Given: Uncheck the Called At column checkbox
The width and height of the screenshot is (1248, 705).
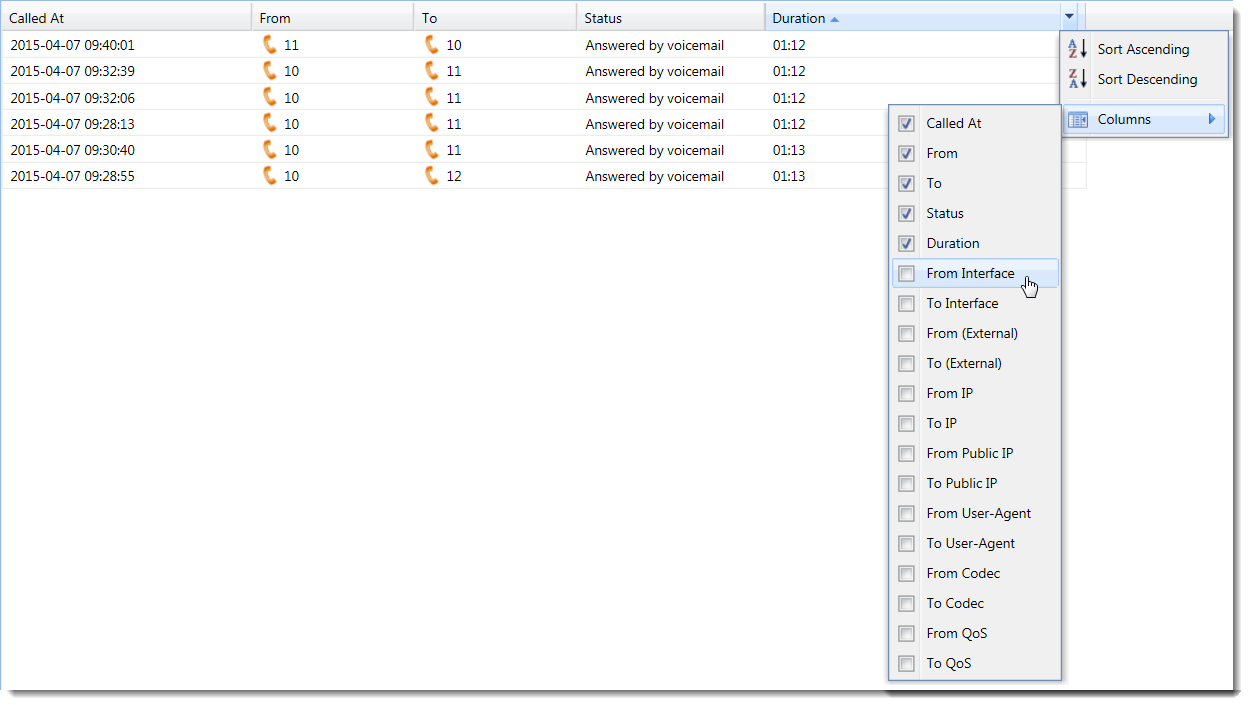Looking at the screenshot, I should point(906,124).
